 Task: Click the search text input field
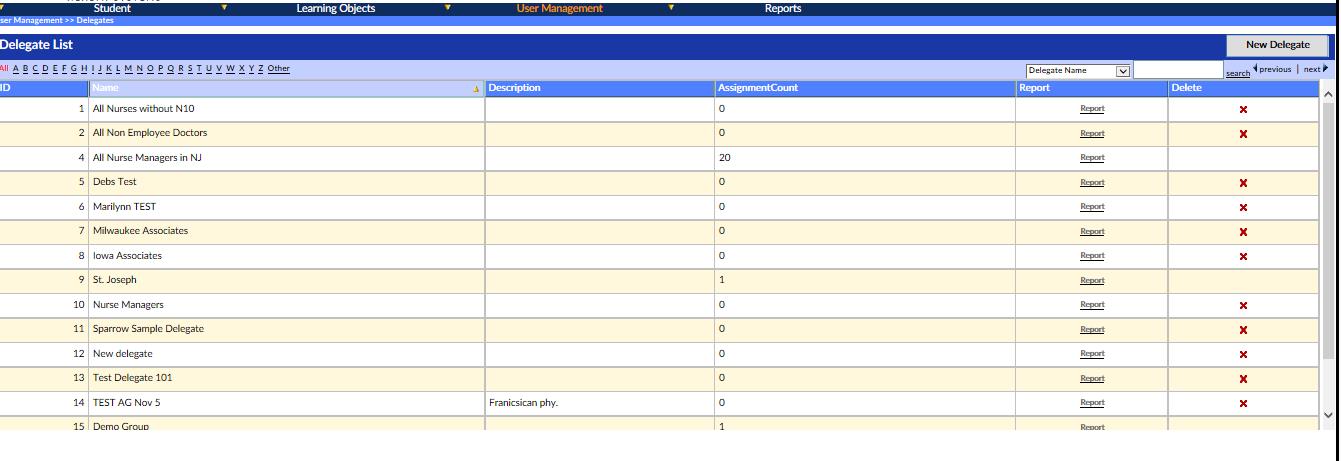click(1178, 71)
